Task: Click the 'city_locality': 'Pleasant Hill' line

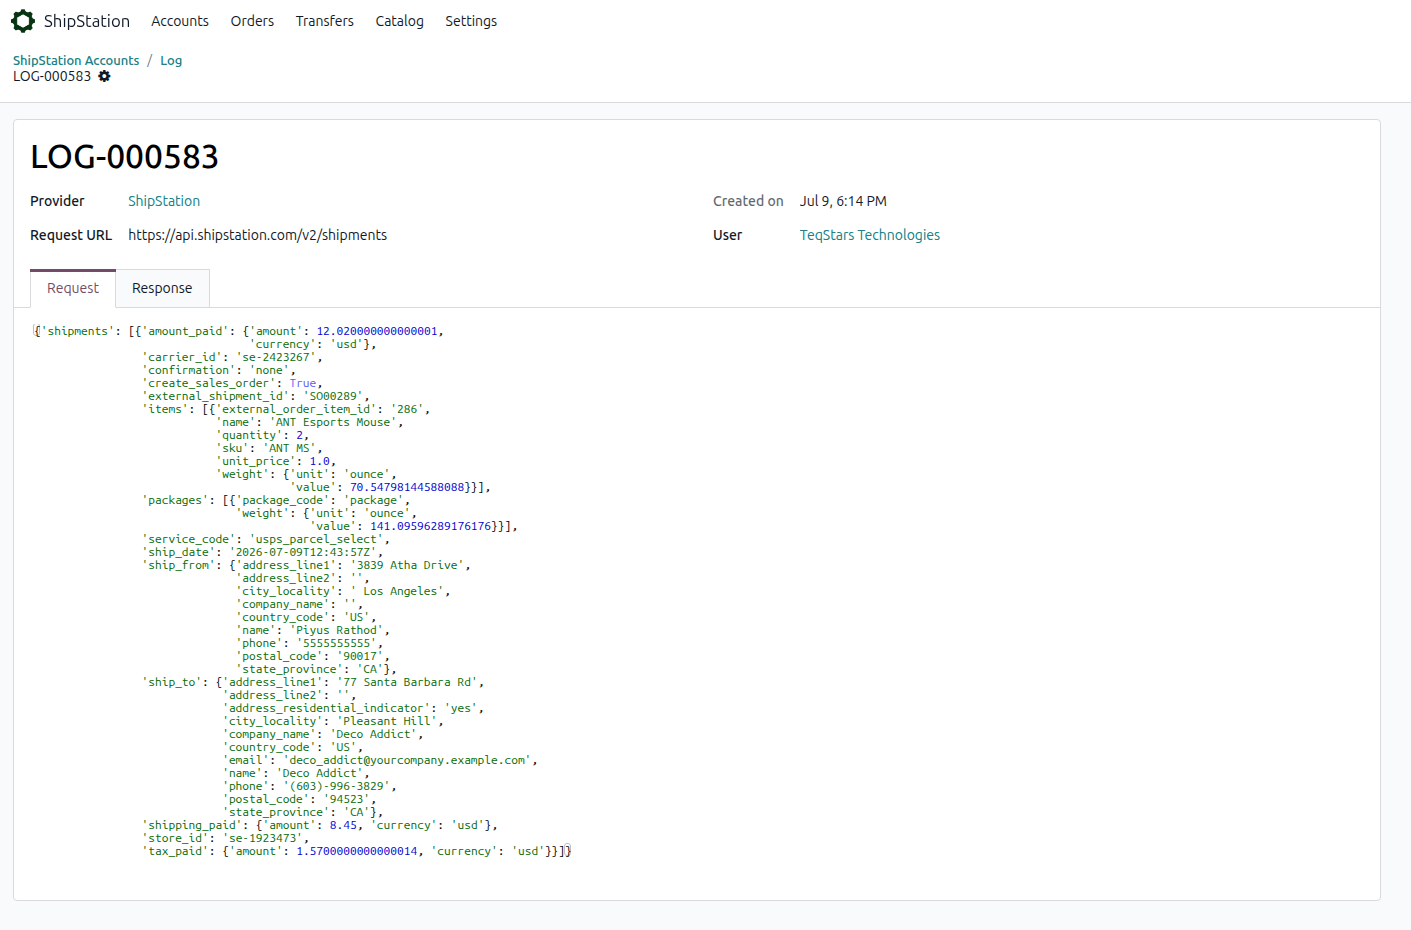Action: (333, 721)
